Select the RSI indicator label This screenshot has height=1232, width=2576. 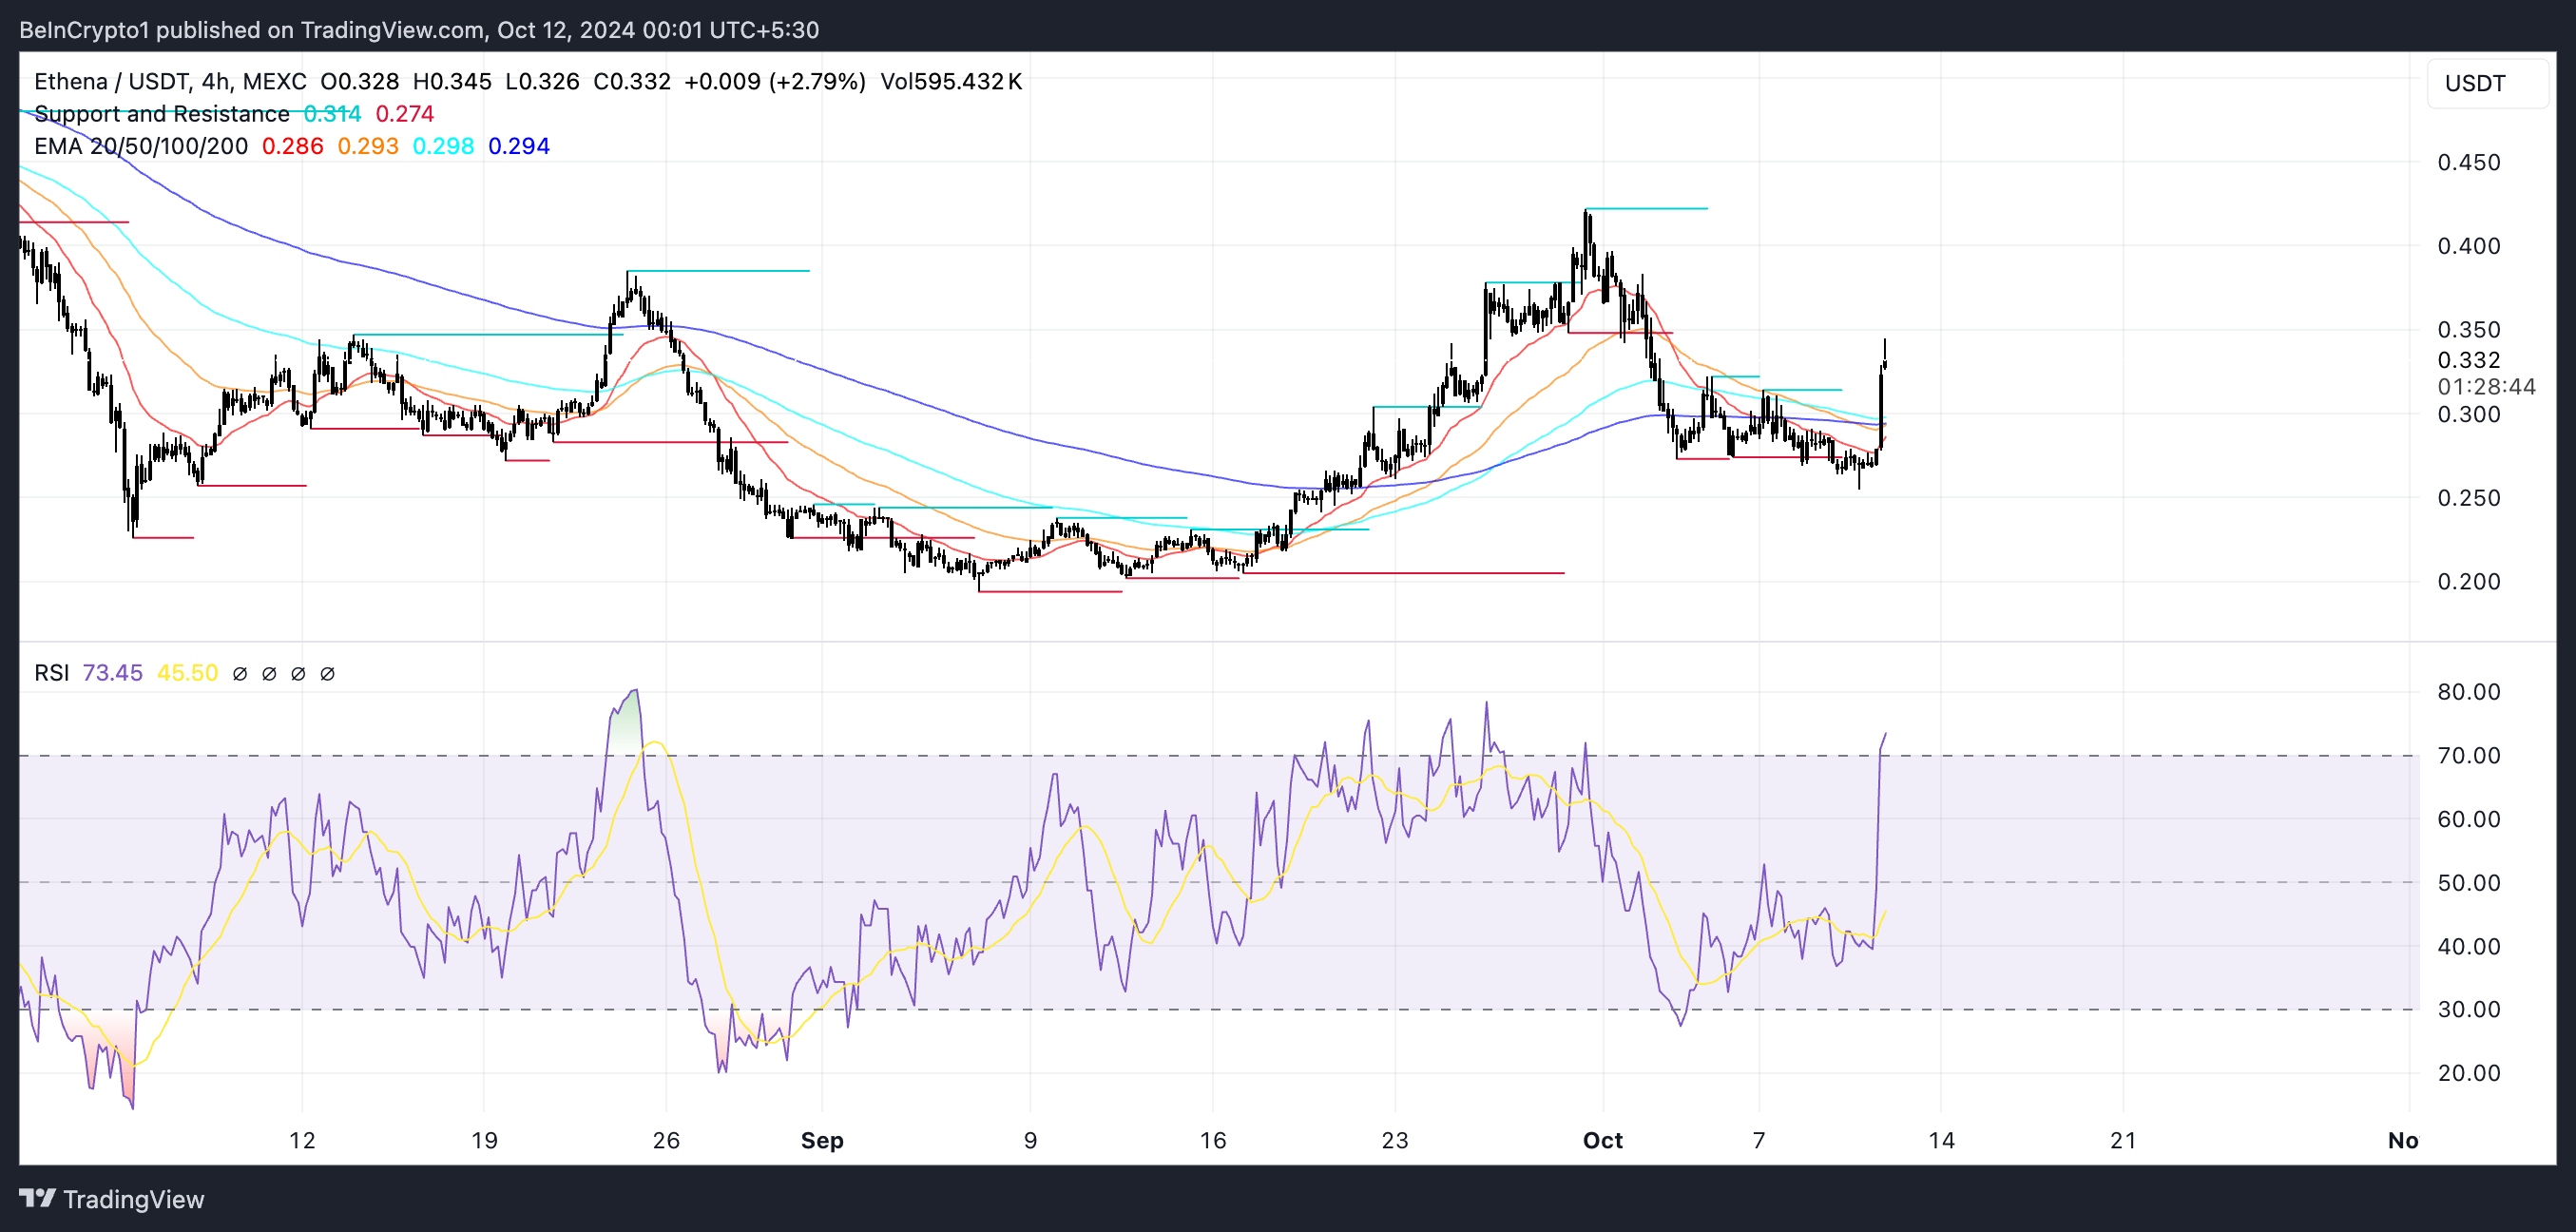tap(51, 673)
